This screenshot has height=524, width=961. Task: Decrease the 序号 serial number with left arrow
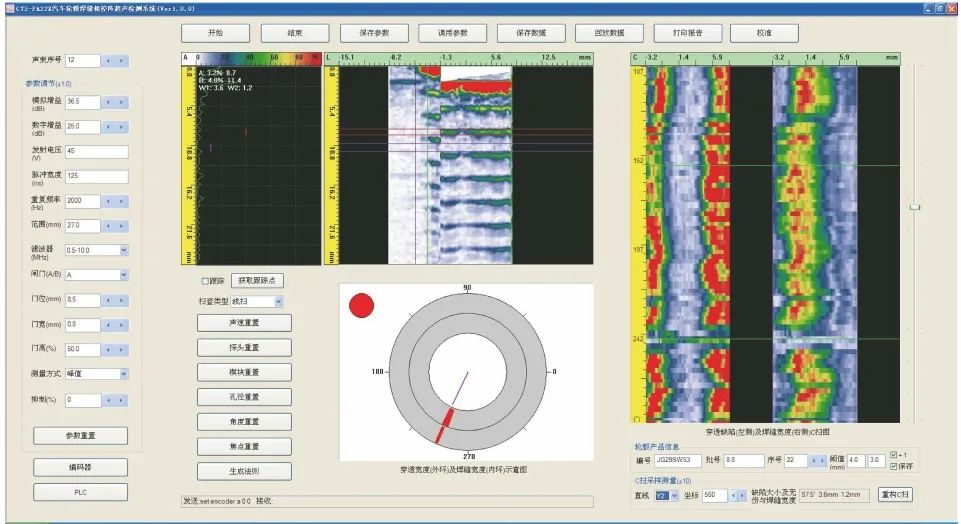pos(813,460)
